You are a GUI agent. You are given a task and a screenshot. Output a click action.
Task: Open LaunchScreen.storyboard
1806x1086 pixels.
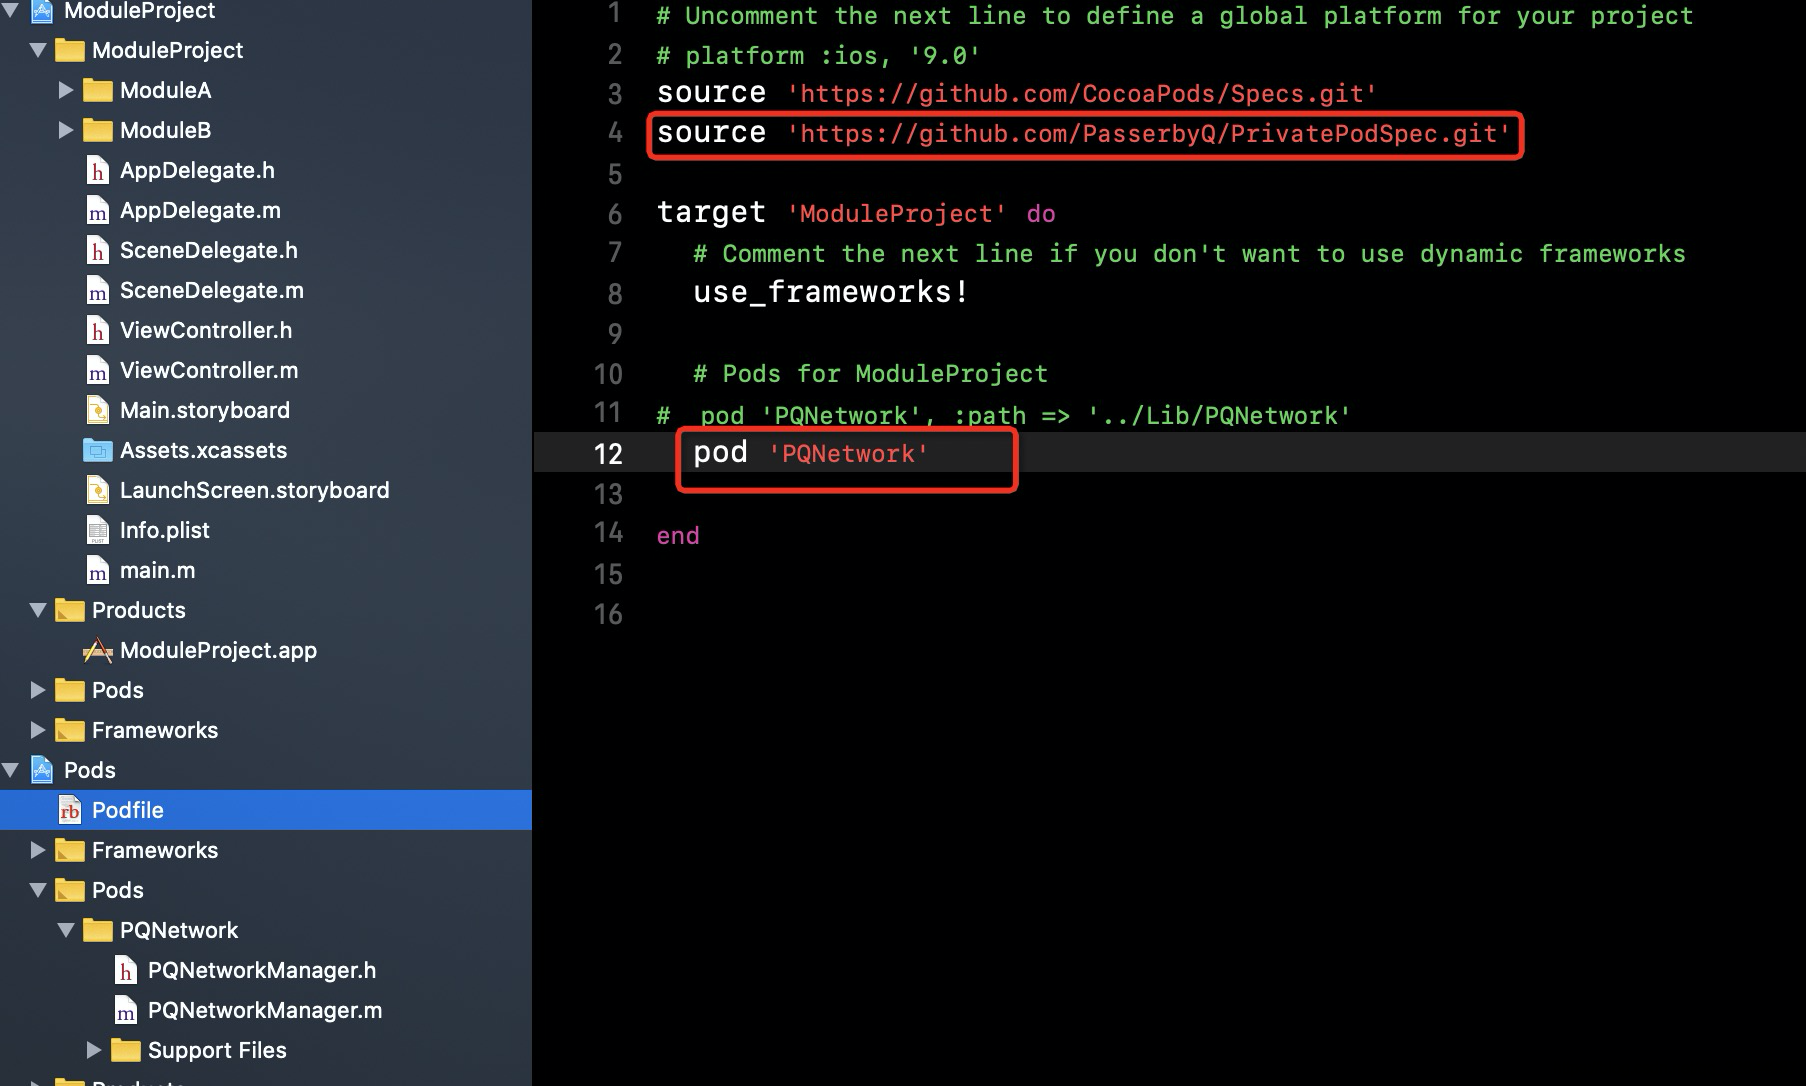pyautogui.click(x=255, y=490)
